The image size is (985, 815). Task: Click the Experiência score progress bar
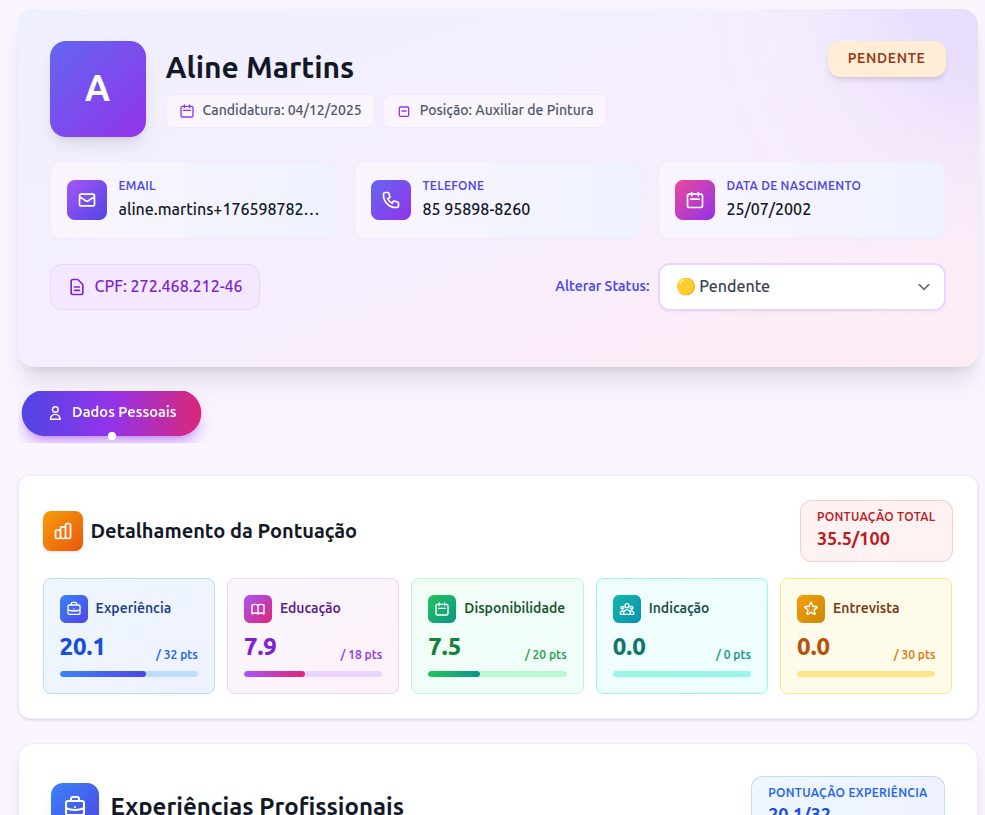(129, 674)
